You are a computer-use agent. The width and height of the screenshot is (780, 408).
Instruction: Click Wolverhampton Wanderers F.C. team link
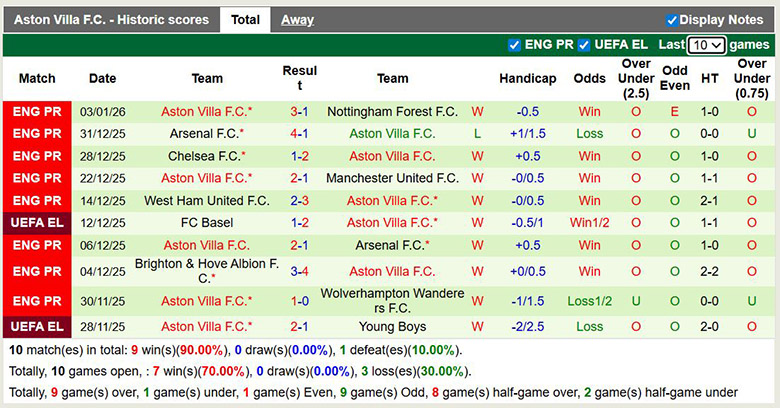pos(392,300)
